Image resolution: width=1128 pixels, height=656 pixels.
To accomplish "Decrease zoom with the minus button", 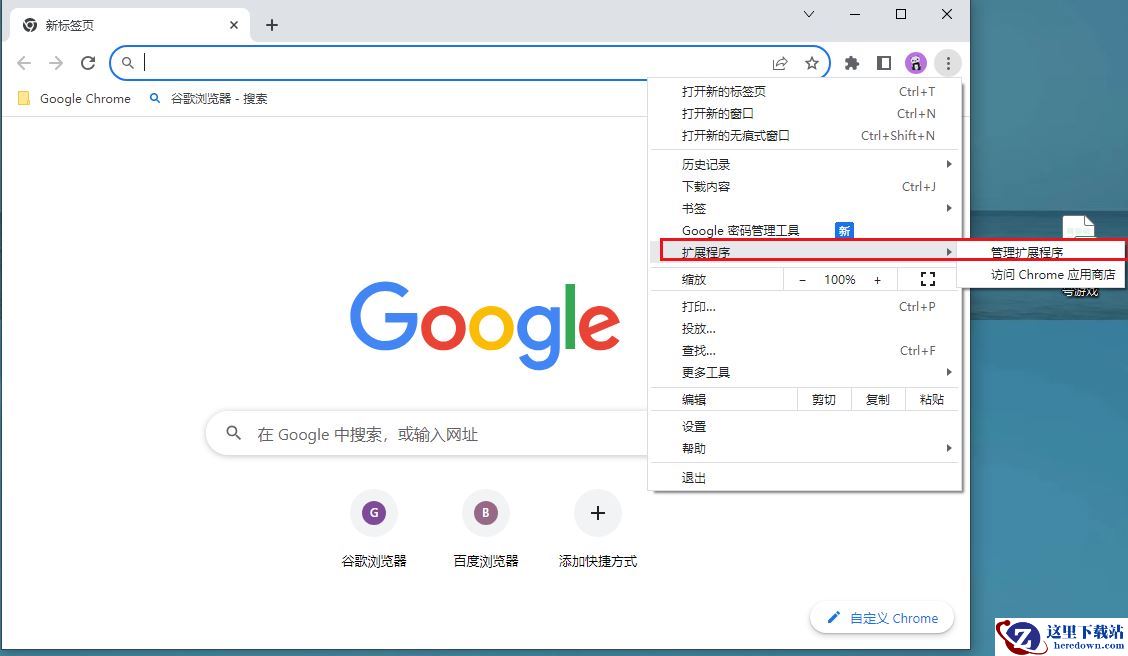I will [802, 280].
